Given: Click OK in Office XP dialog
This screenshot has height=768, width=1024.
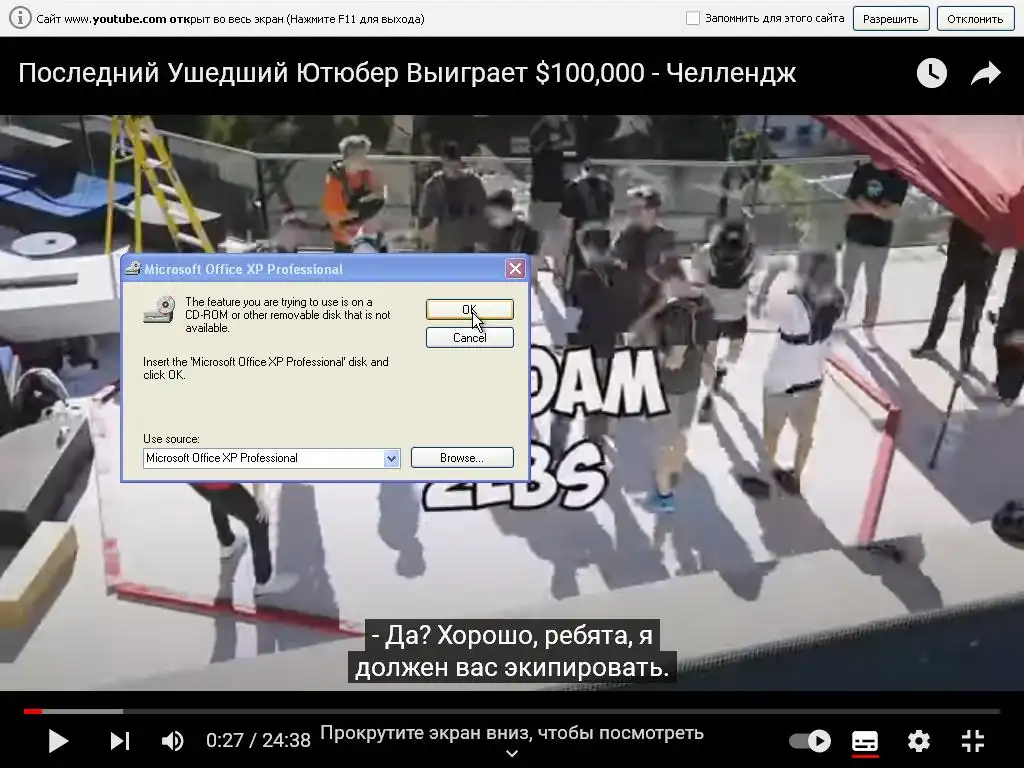Looking at the screenshot, I should pyautogui.click(x=470, y=310).
